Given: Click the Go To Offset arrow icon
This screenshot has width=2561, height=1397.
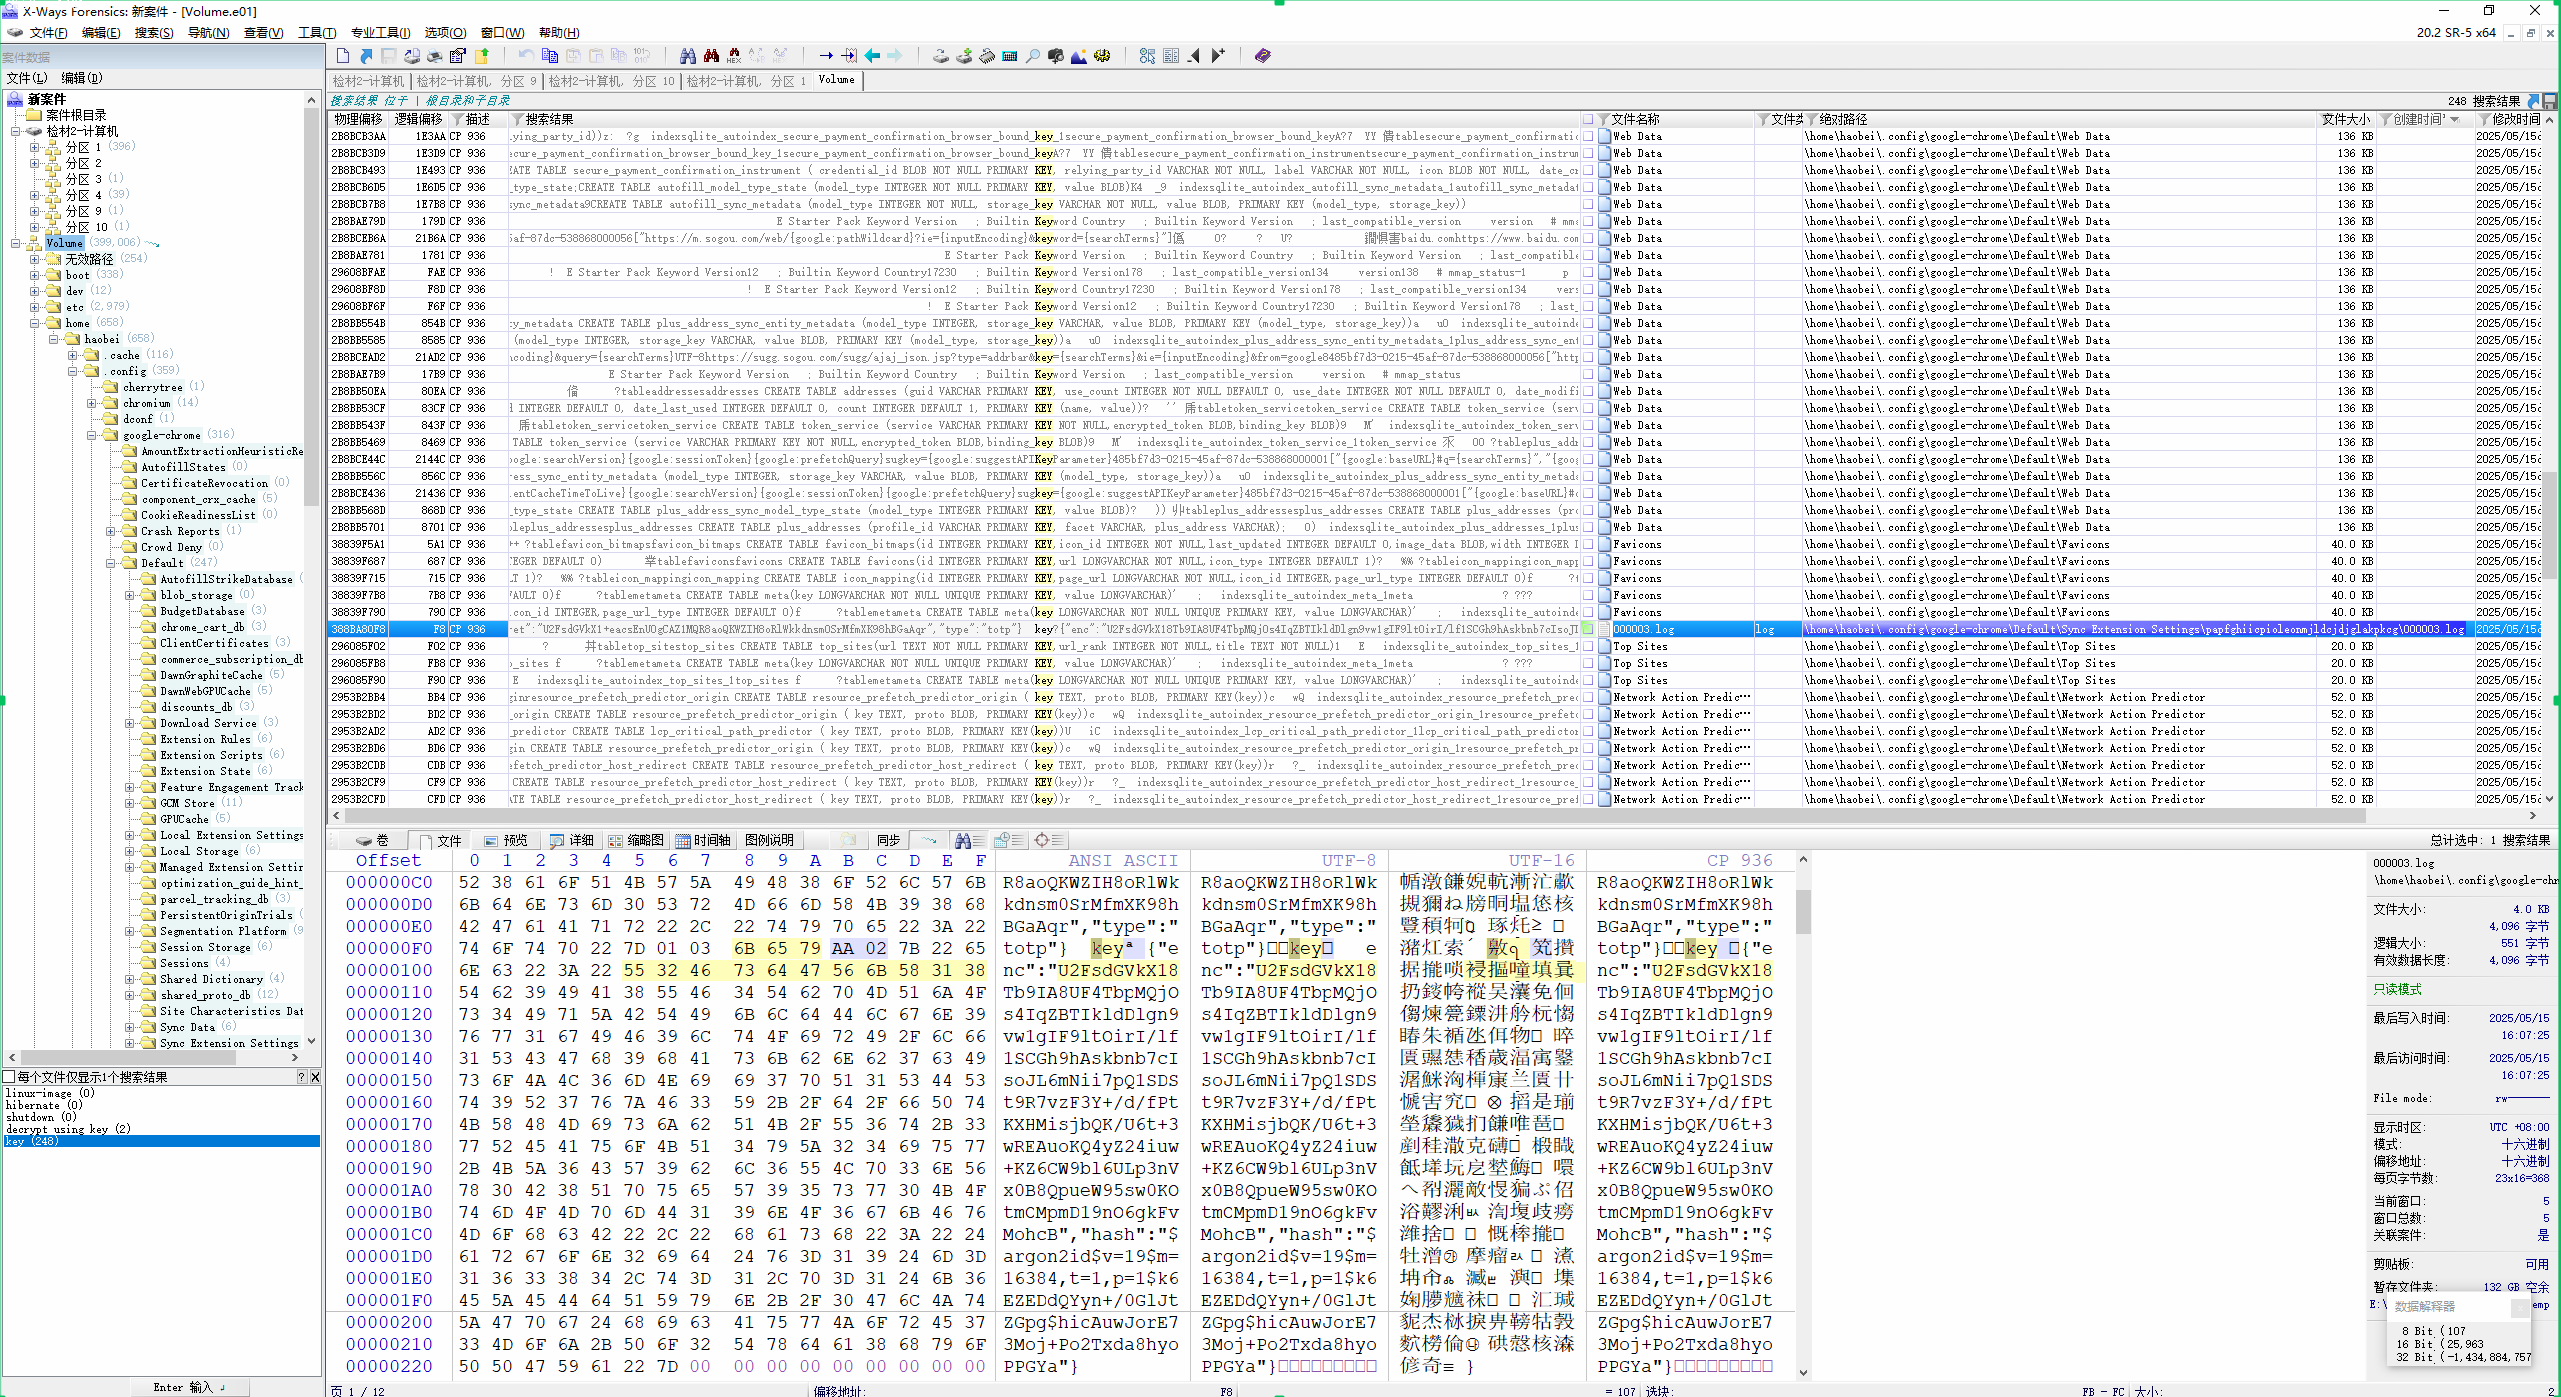Looking at the screenshot, I should click(x=826, y=56).
